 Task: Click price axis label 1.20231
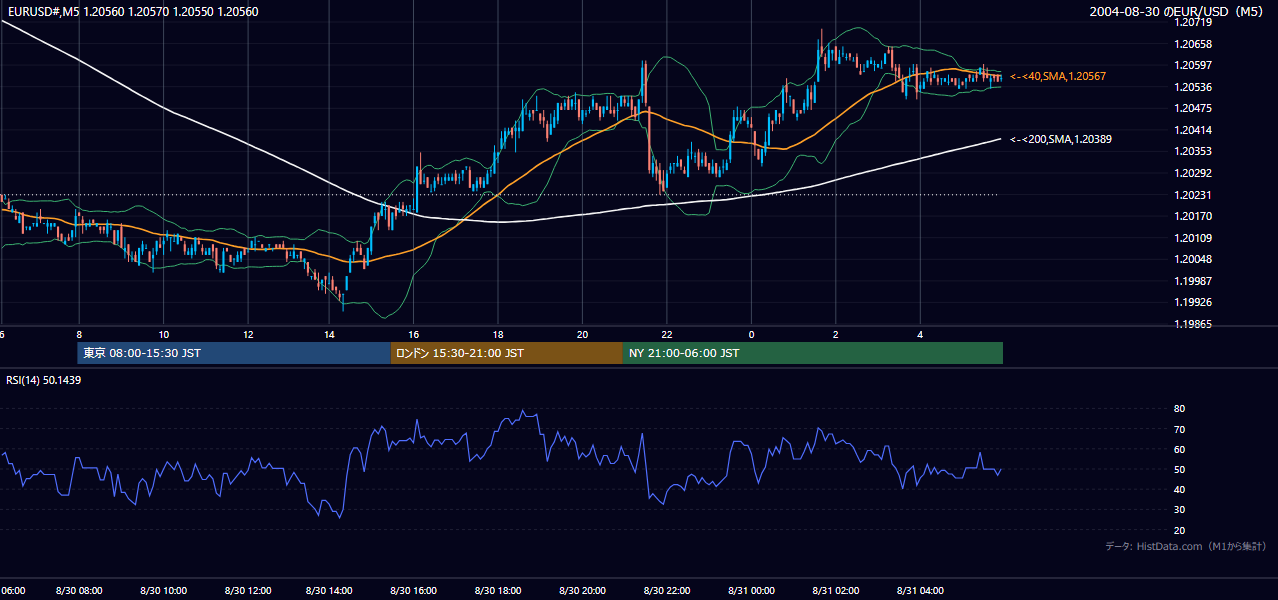coord(1193,195)
